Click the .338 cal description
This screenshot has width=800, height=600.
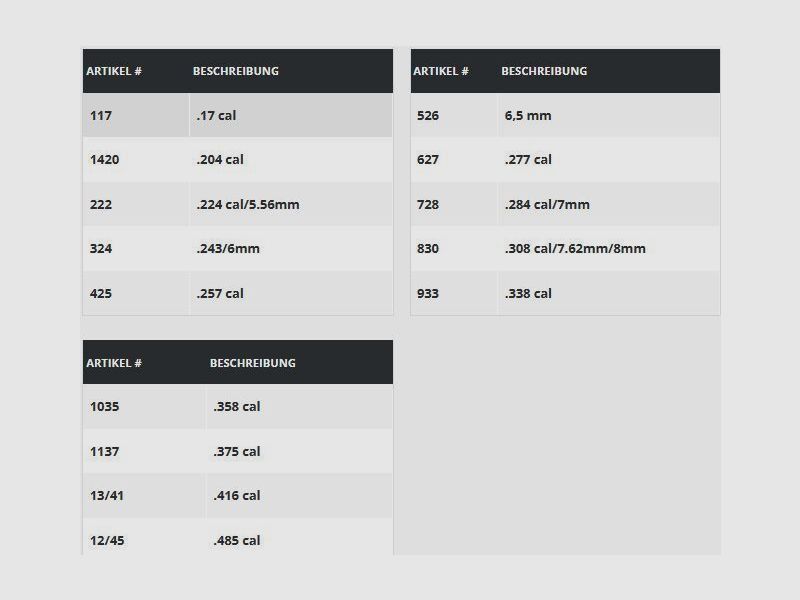click(x=528, y=294)
